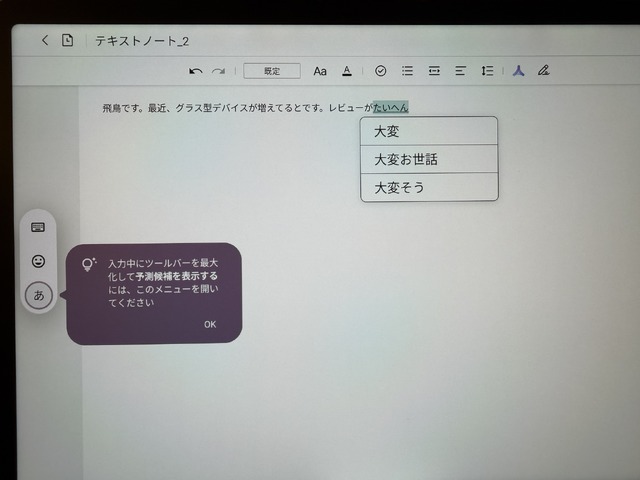Viewport: 640px width, 480px height.
Task: Click the indent icon in toolbar
Action: click(434, 71)
